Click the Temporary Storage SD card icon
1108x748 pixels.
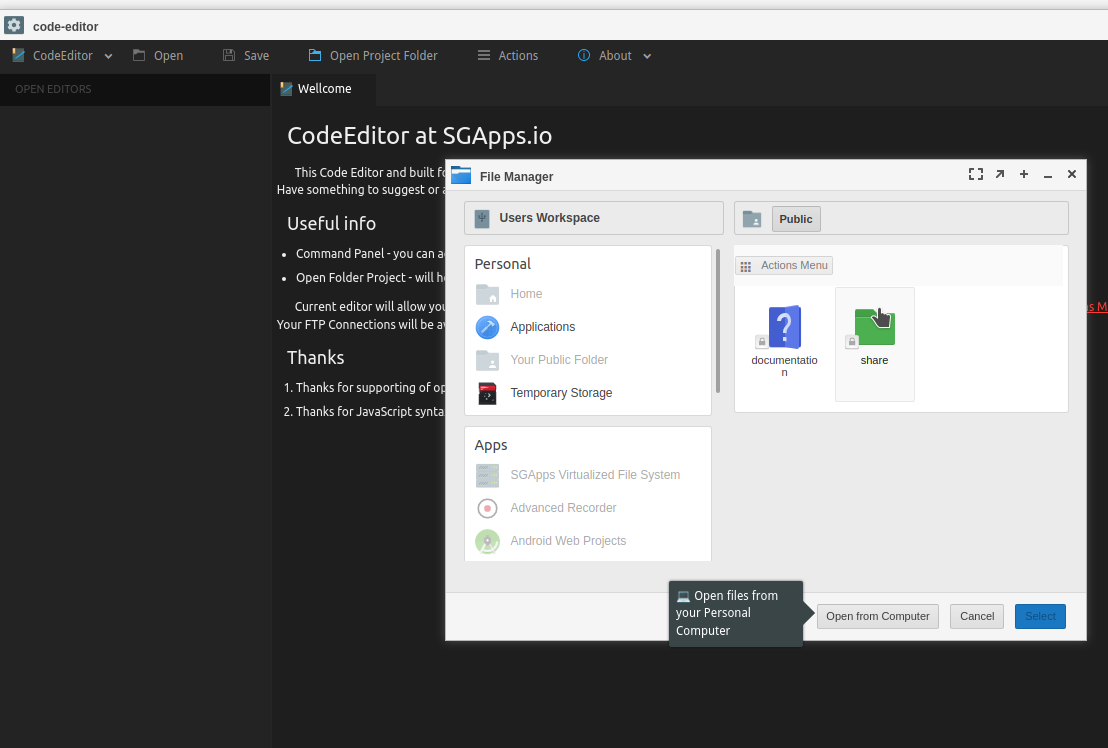coord(488,393)
